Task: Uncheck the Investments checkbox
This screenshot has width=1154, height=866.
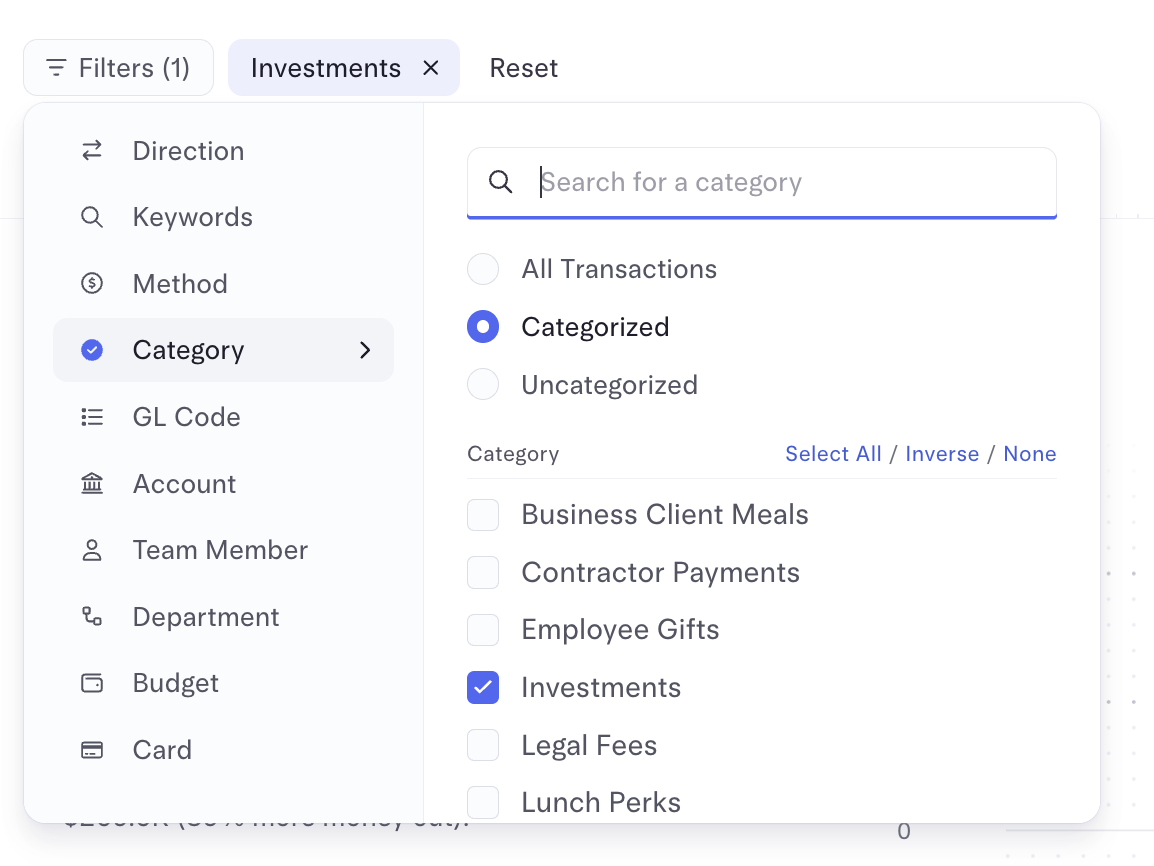Action: pos(483,688)
